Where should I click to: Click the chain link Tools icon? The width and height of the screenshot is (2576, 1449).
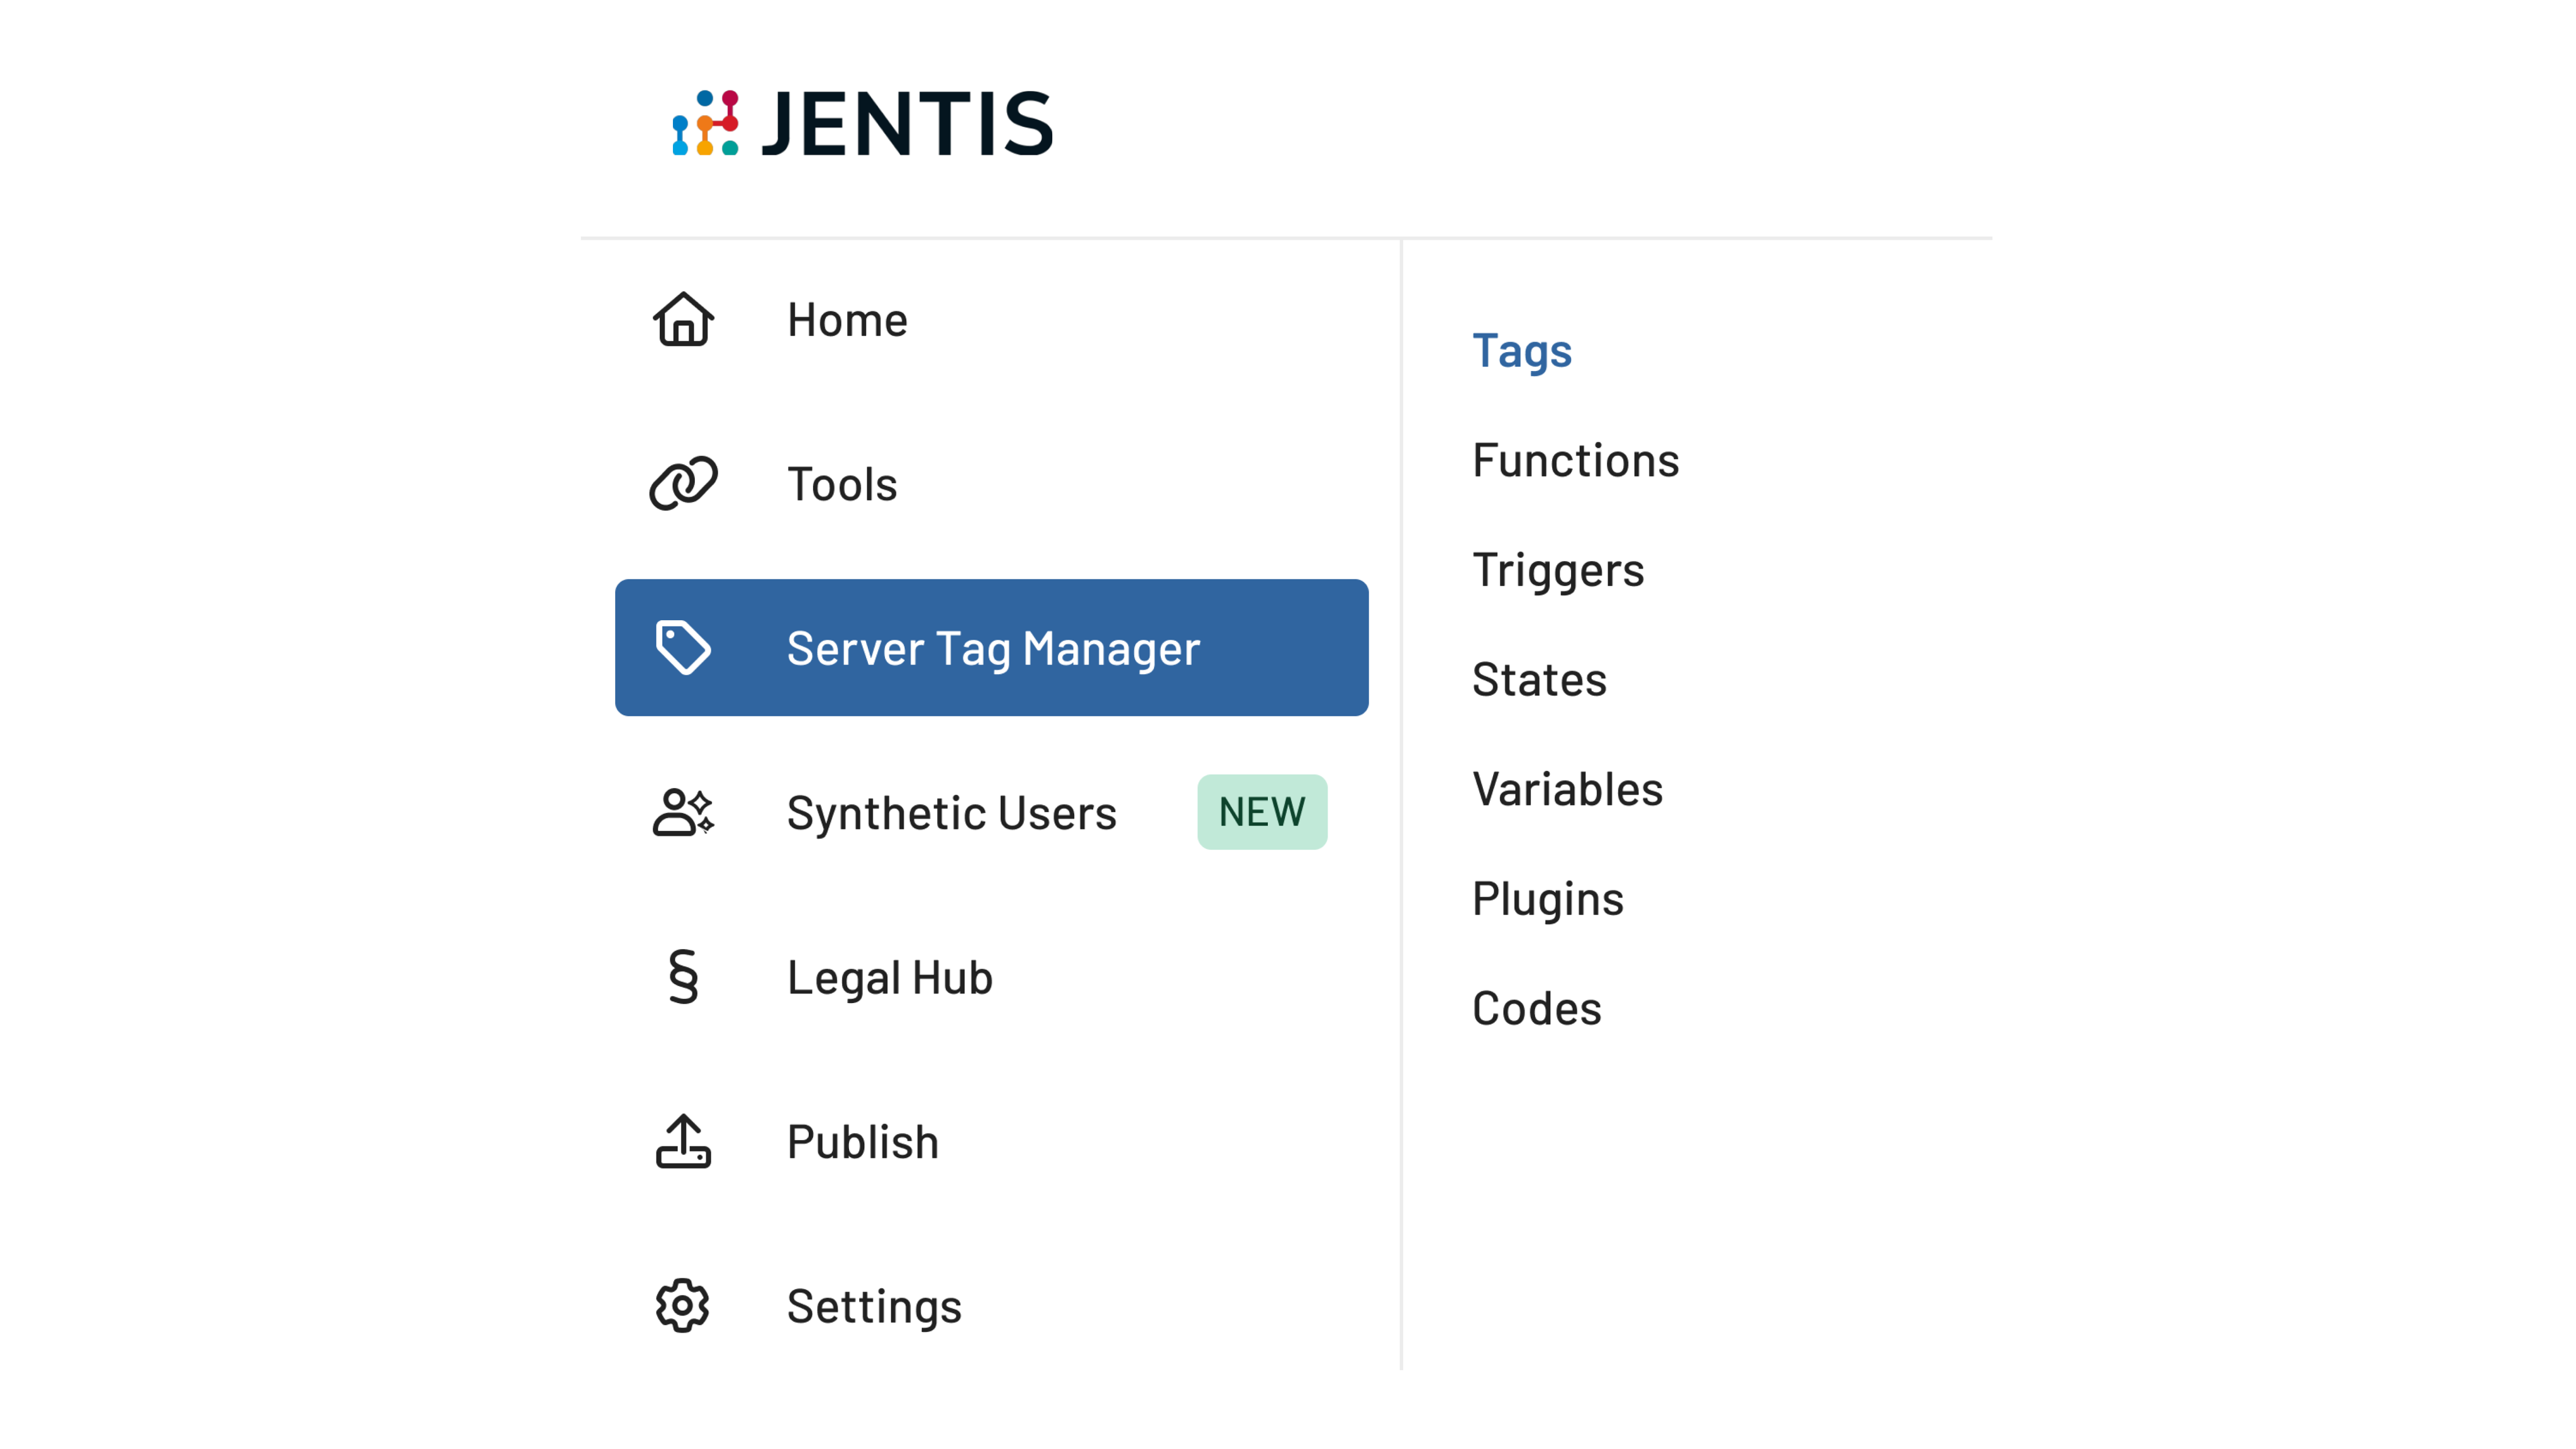coord(683,484)
